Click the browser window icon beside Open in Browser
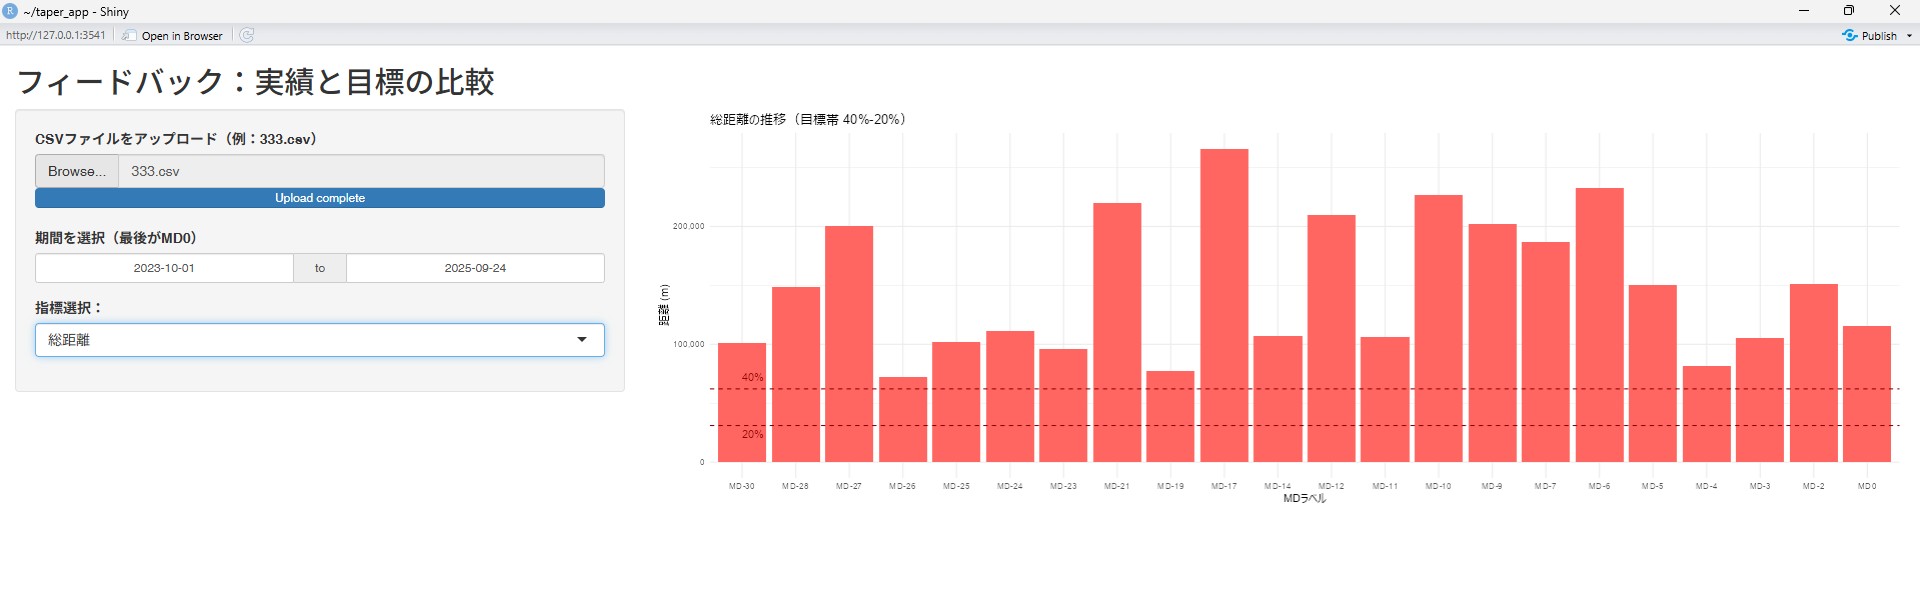This screenshot has width=1920, height=591. 130,36
